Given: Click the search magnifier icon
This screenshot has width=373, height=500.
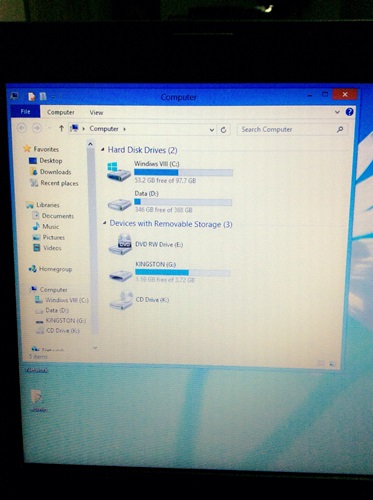Looking at the screenshot, I should pos(340,129).
